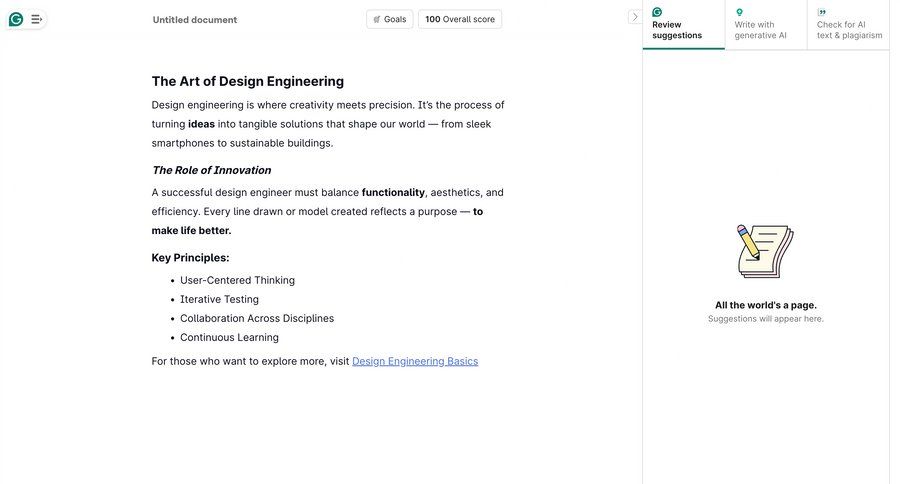This screenshot has height=484, width=900.
Task: Open Check for AI text & plagiarism tab
Action: [848, 24]
